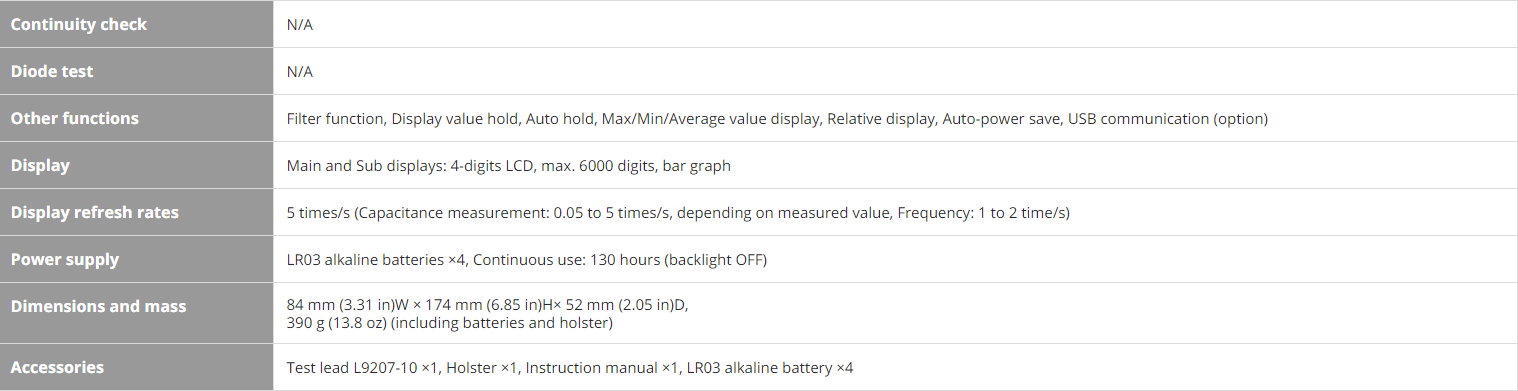Click the Other functions row label
Image resolution: width=1518 pixels, height=391 pixels.
point(136,118)
